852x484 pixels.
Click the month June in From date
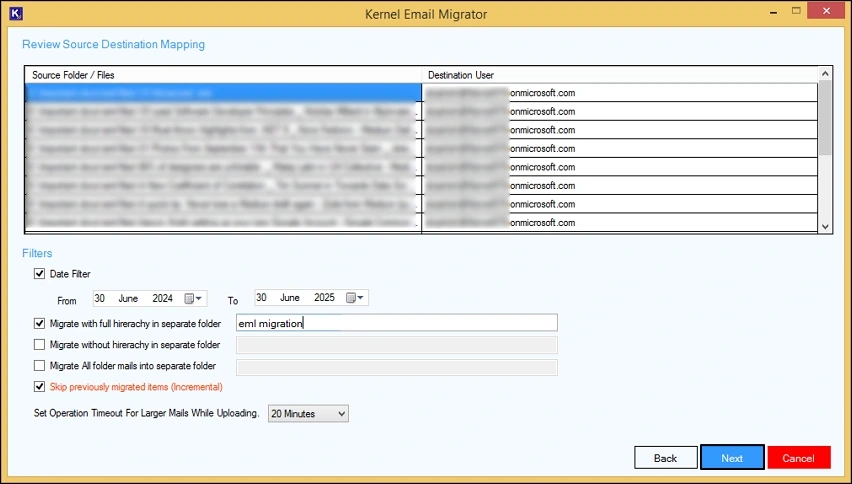(128, 298)
